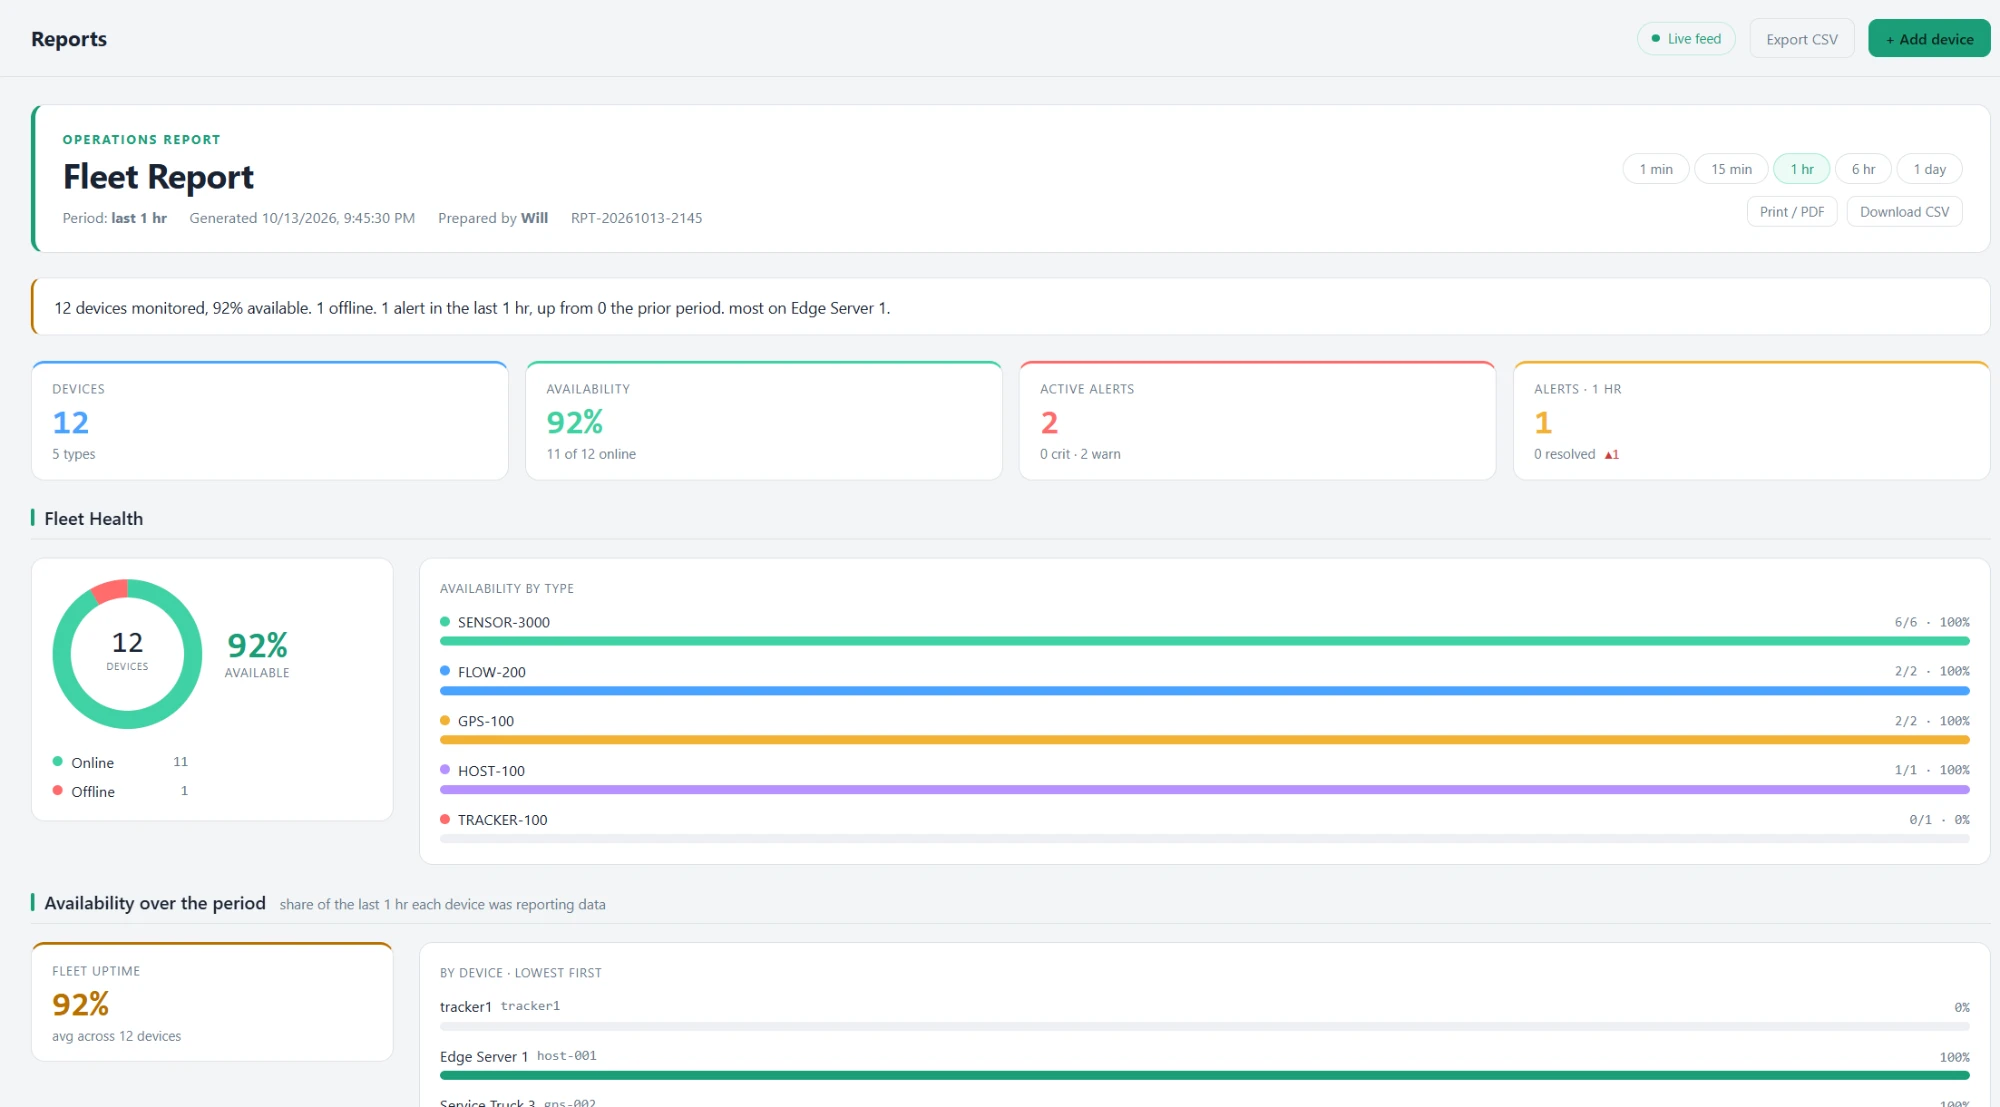The width and height of the screenshot is (2000, 1107).
Task: Click the summary sentence about 12 devices
Action: 472,308
